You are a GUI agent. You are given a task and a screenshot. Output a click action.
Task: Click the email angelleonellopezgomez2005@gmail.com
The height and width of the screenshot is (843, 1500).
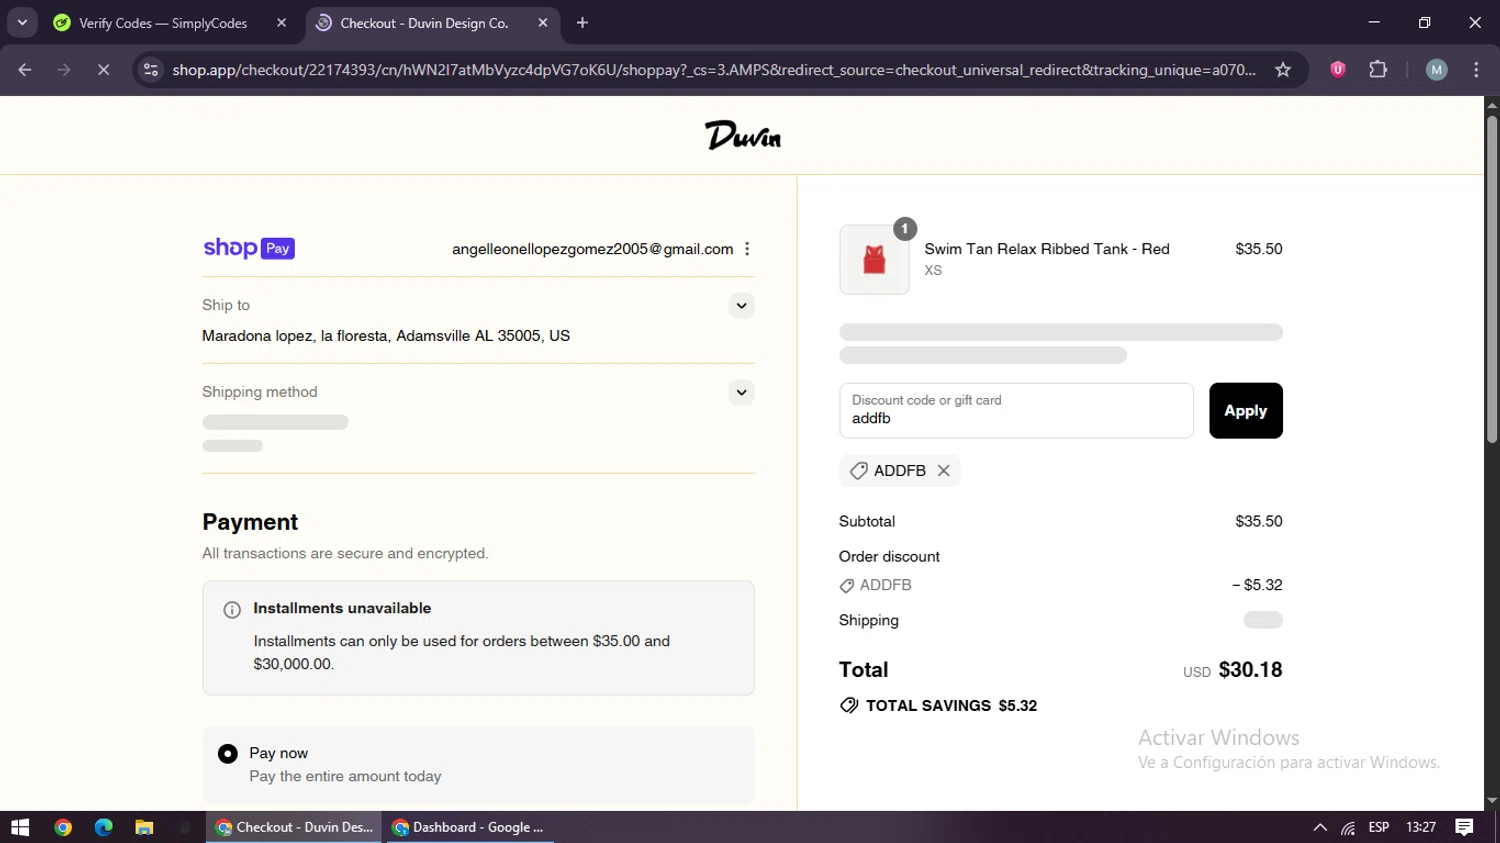coord(592,249)
